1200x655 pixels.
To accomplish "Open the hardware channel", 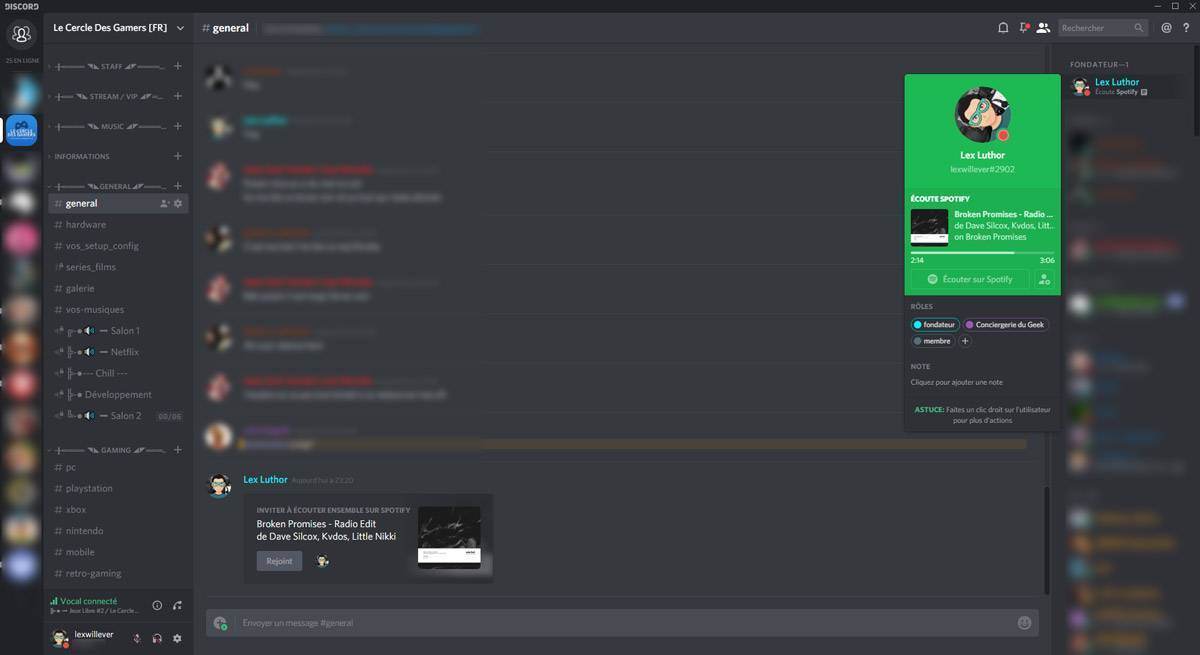I will point(118,225).
